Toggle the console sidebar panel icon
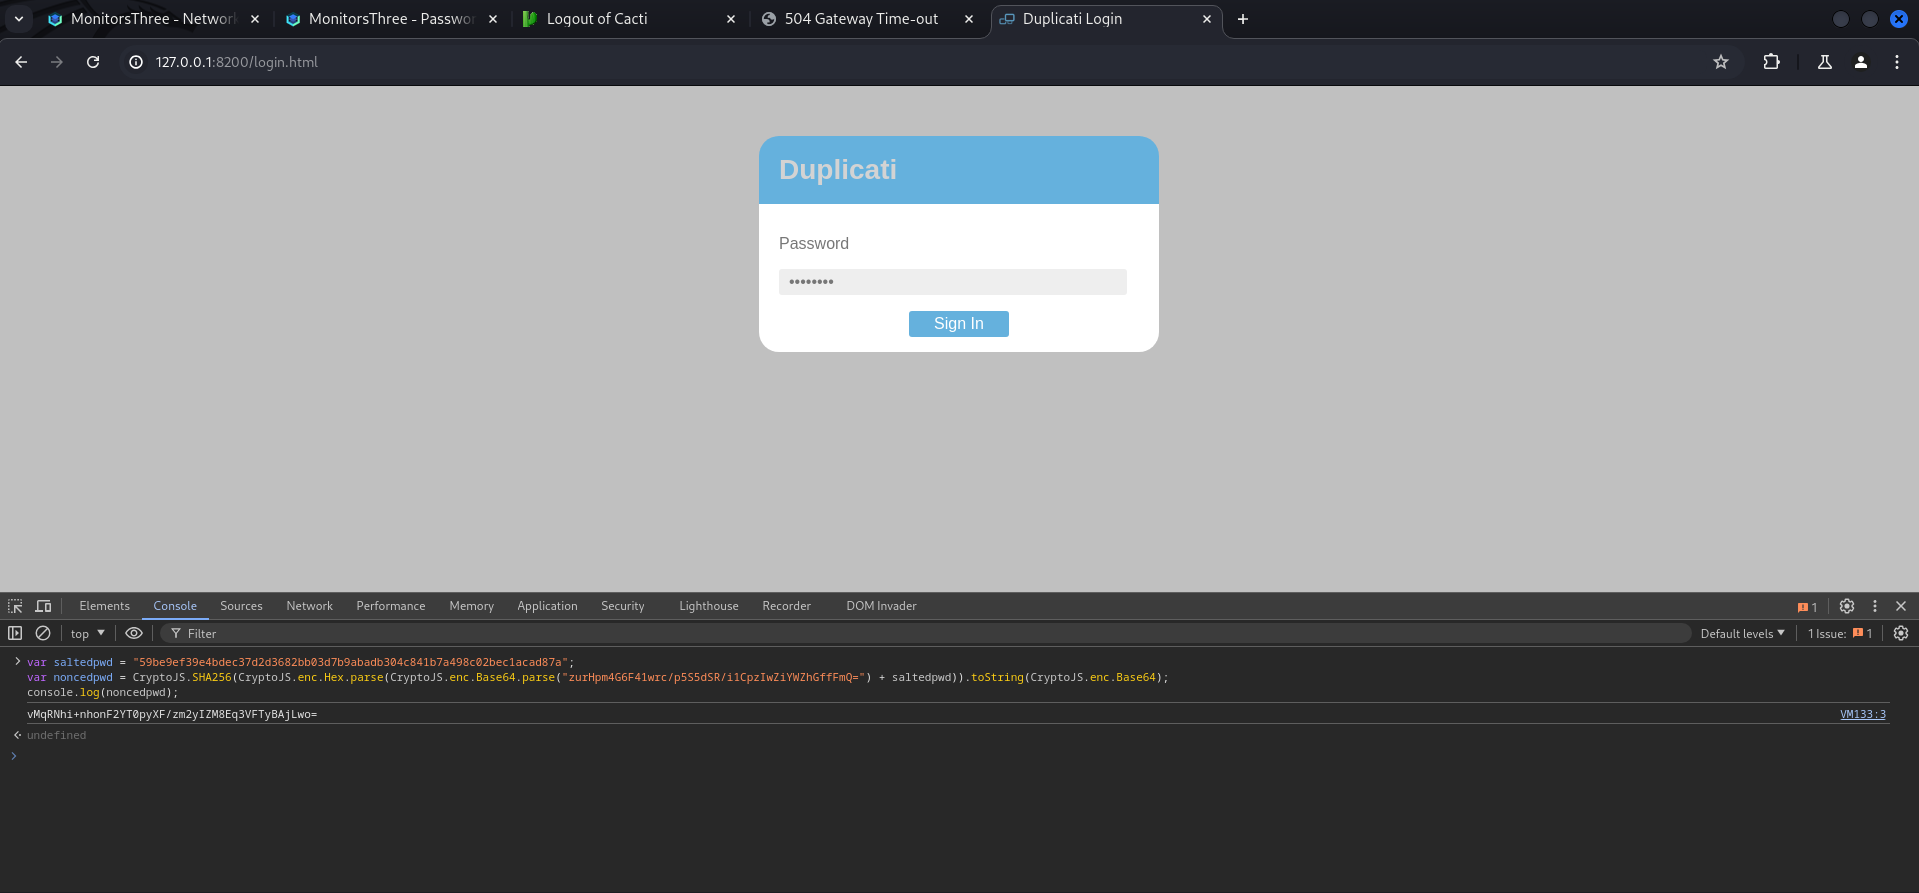Image resolution: width=1919 pixels, height=893 pixels. tap(15, 633)
